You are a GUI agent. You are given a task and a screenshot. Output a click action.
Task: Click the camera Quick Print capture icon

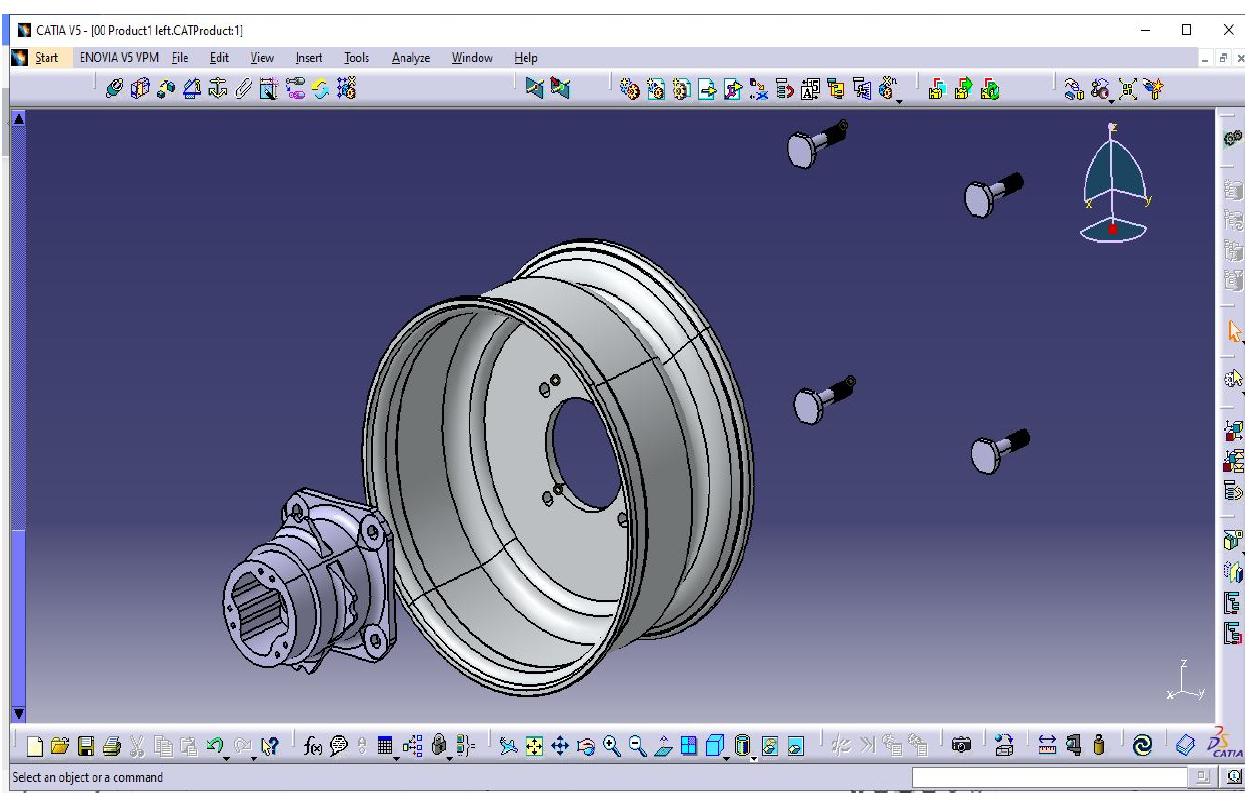pos(961,744)
